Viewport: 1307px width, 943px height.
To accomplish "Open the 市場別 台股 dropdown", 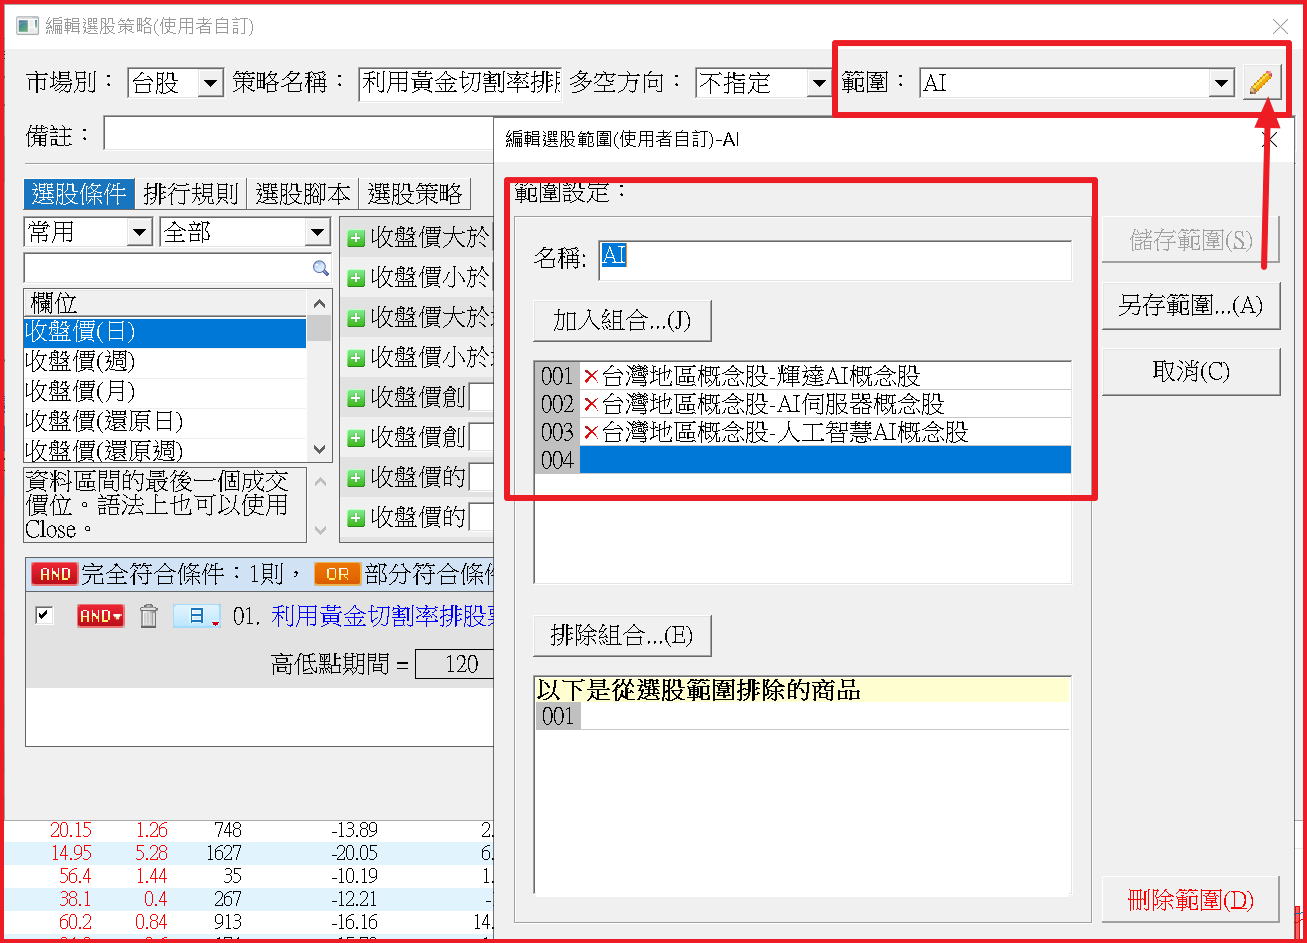I will [210, 83].
